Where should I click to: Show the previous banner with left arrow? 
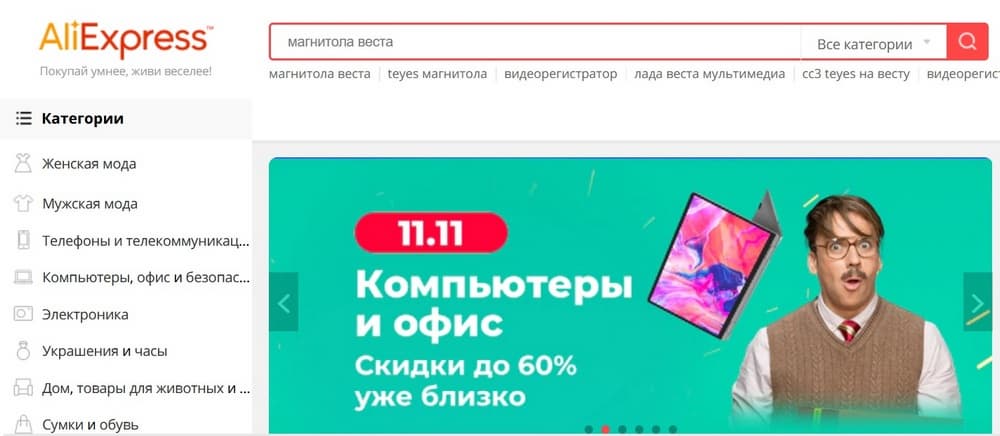284,302
